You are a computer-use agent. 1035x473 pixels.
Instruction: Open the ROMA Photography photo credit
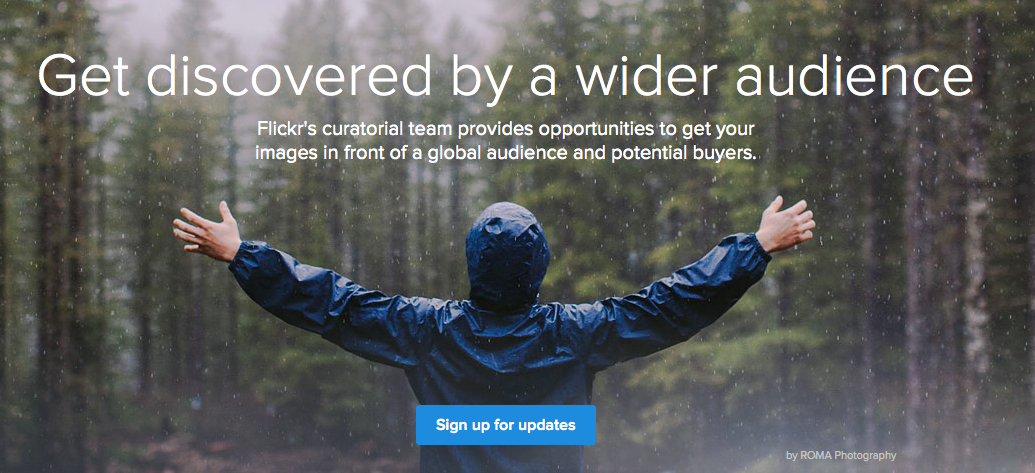(x=841, y=455)
